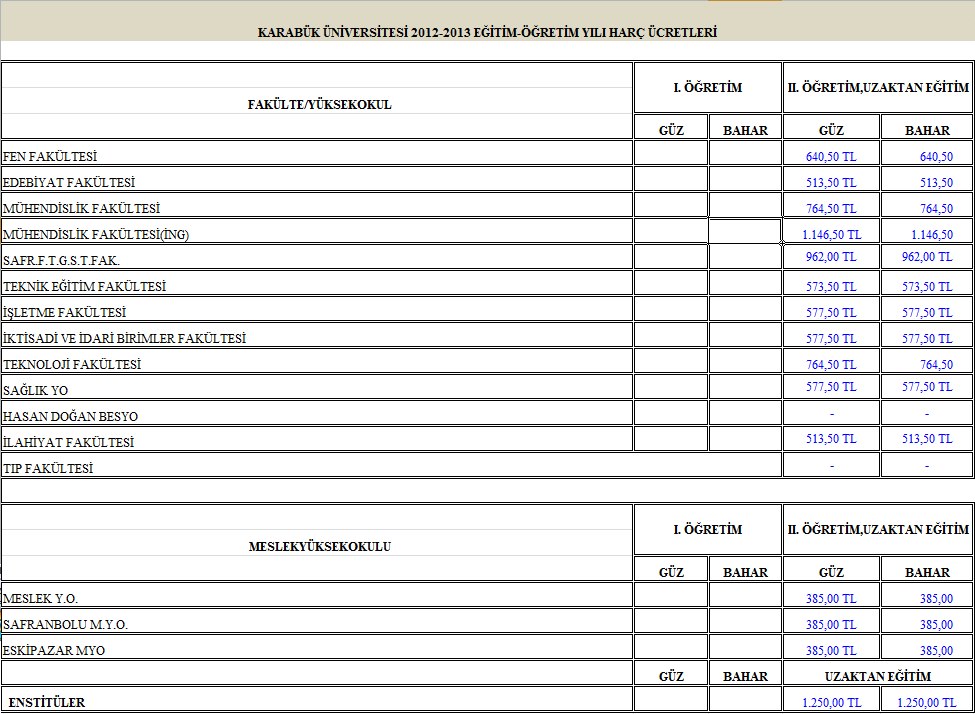The width and height of the screenshot is (975, 714).
Task: Select empty I. ÖĞRETİM BAHAR cell for MESLEK Y.O.
Action: click(x=745, y=595)
